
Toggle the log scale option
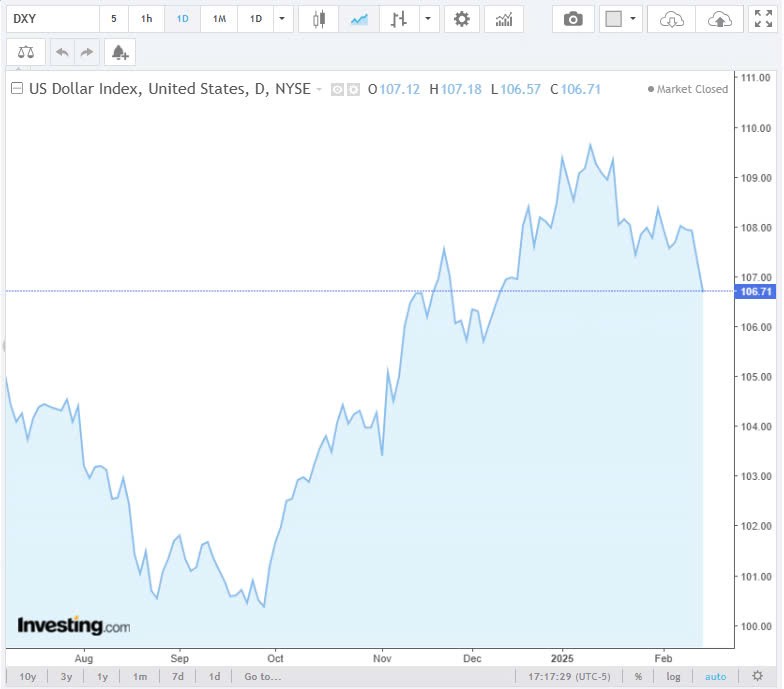[674, 677]
